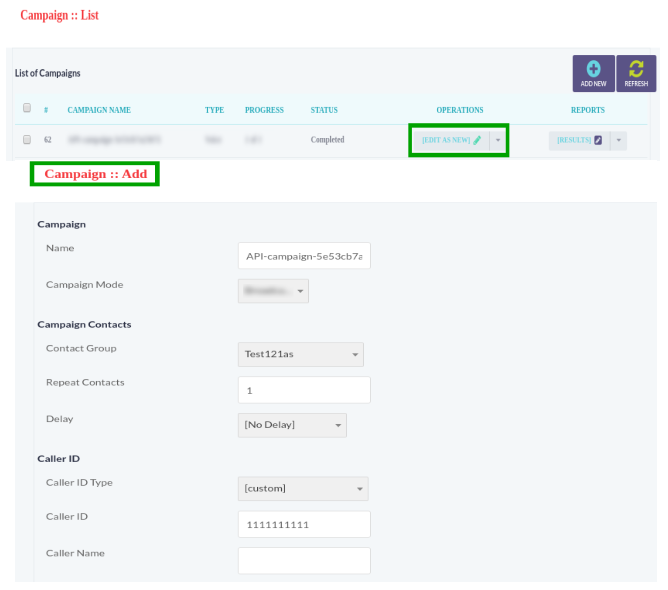
Task: Click the green pencil icon beside Edit As New
Action: (x=478, y=140)
